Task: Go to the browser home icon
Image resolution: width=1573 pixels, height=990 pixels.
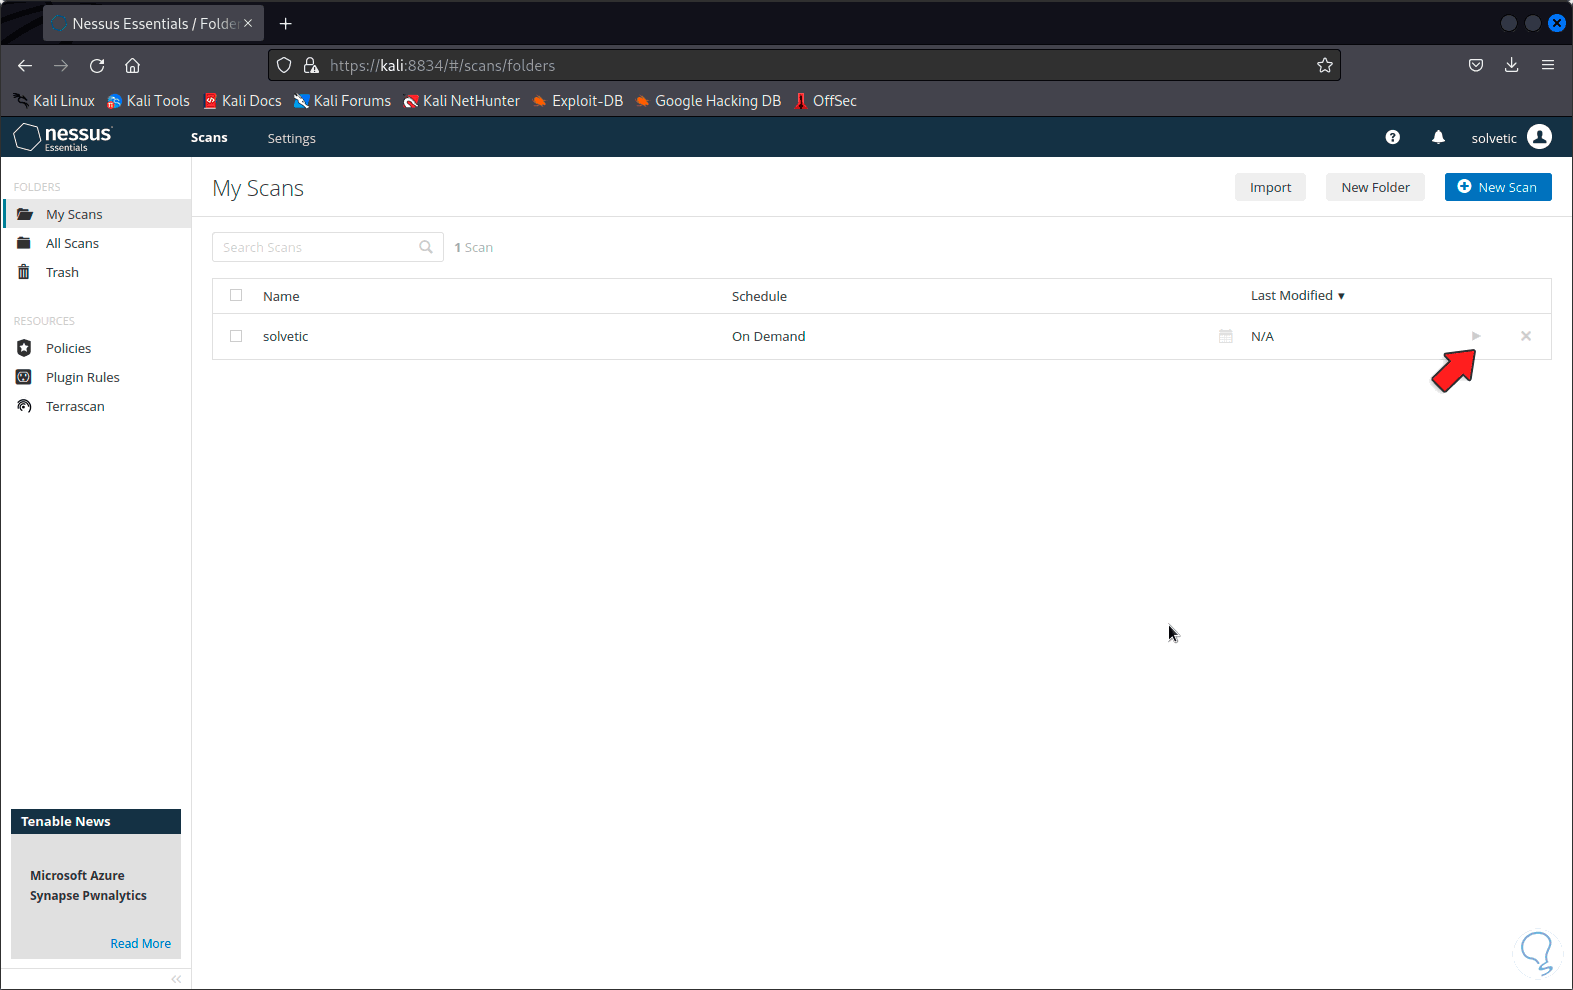Action: pos(132,65)
